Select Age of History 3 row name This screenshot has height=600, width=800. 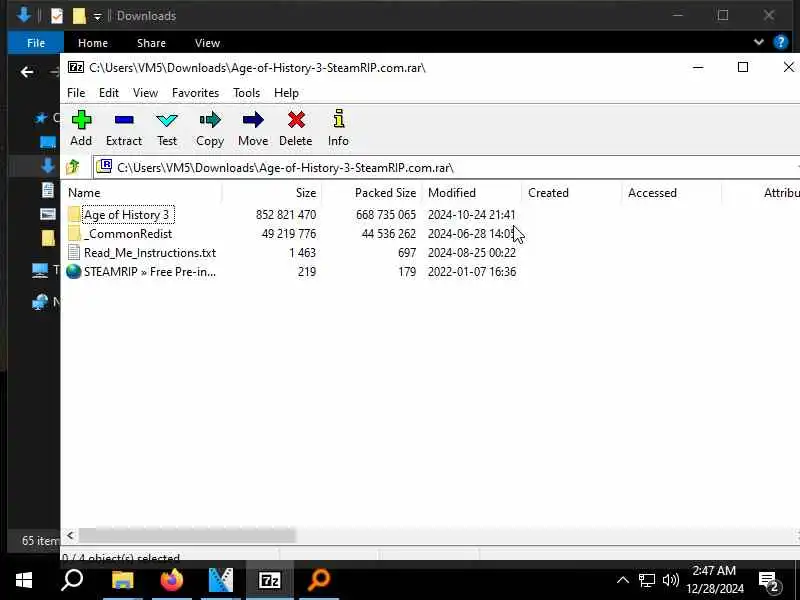127,215
